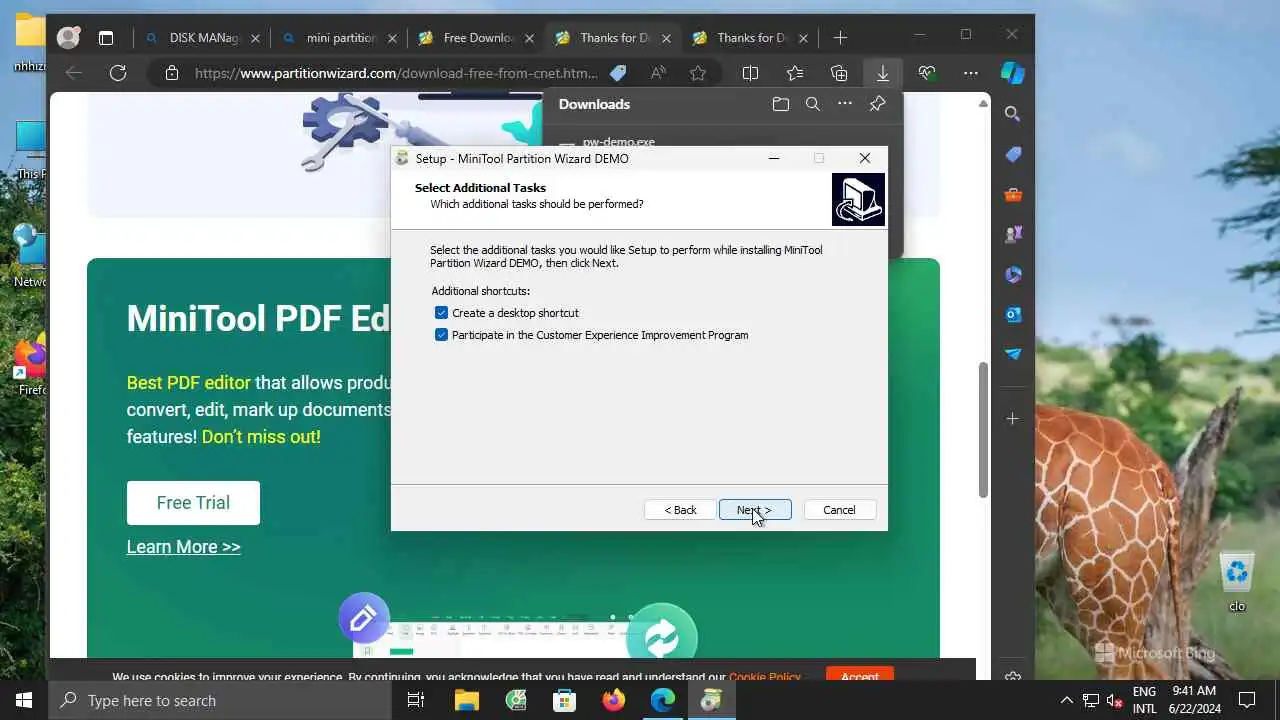Screen dimensions: 1280x720
Task: Add this page to favorites
Action: pos(698,73)
